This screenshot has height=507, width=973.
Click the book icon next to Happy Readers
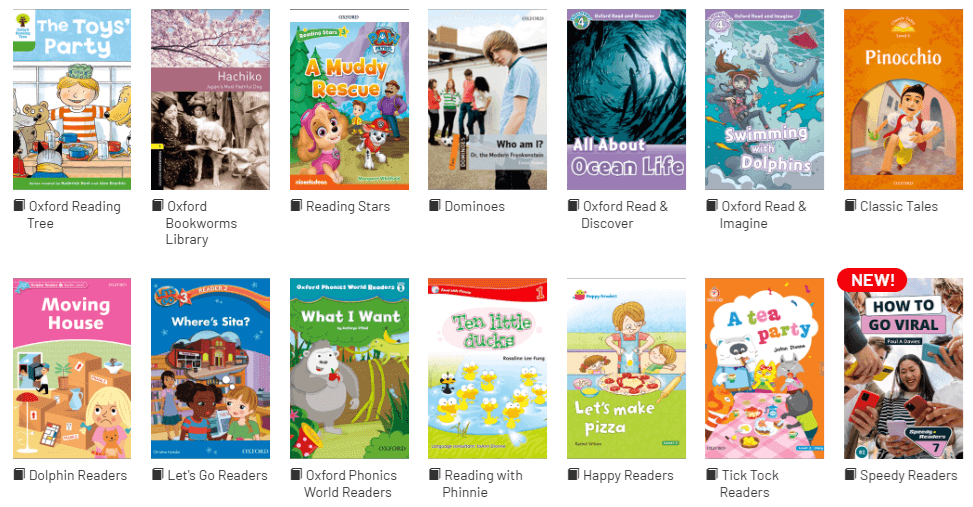click(x=573, y=475)
